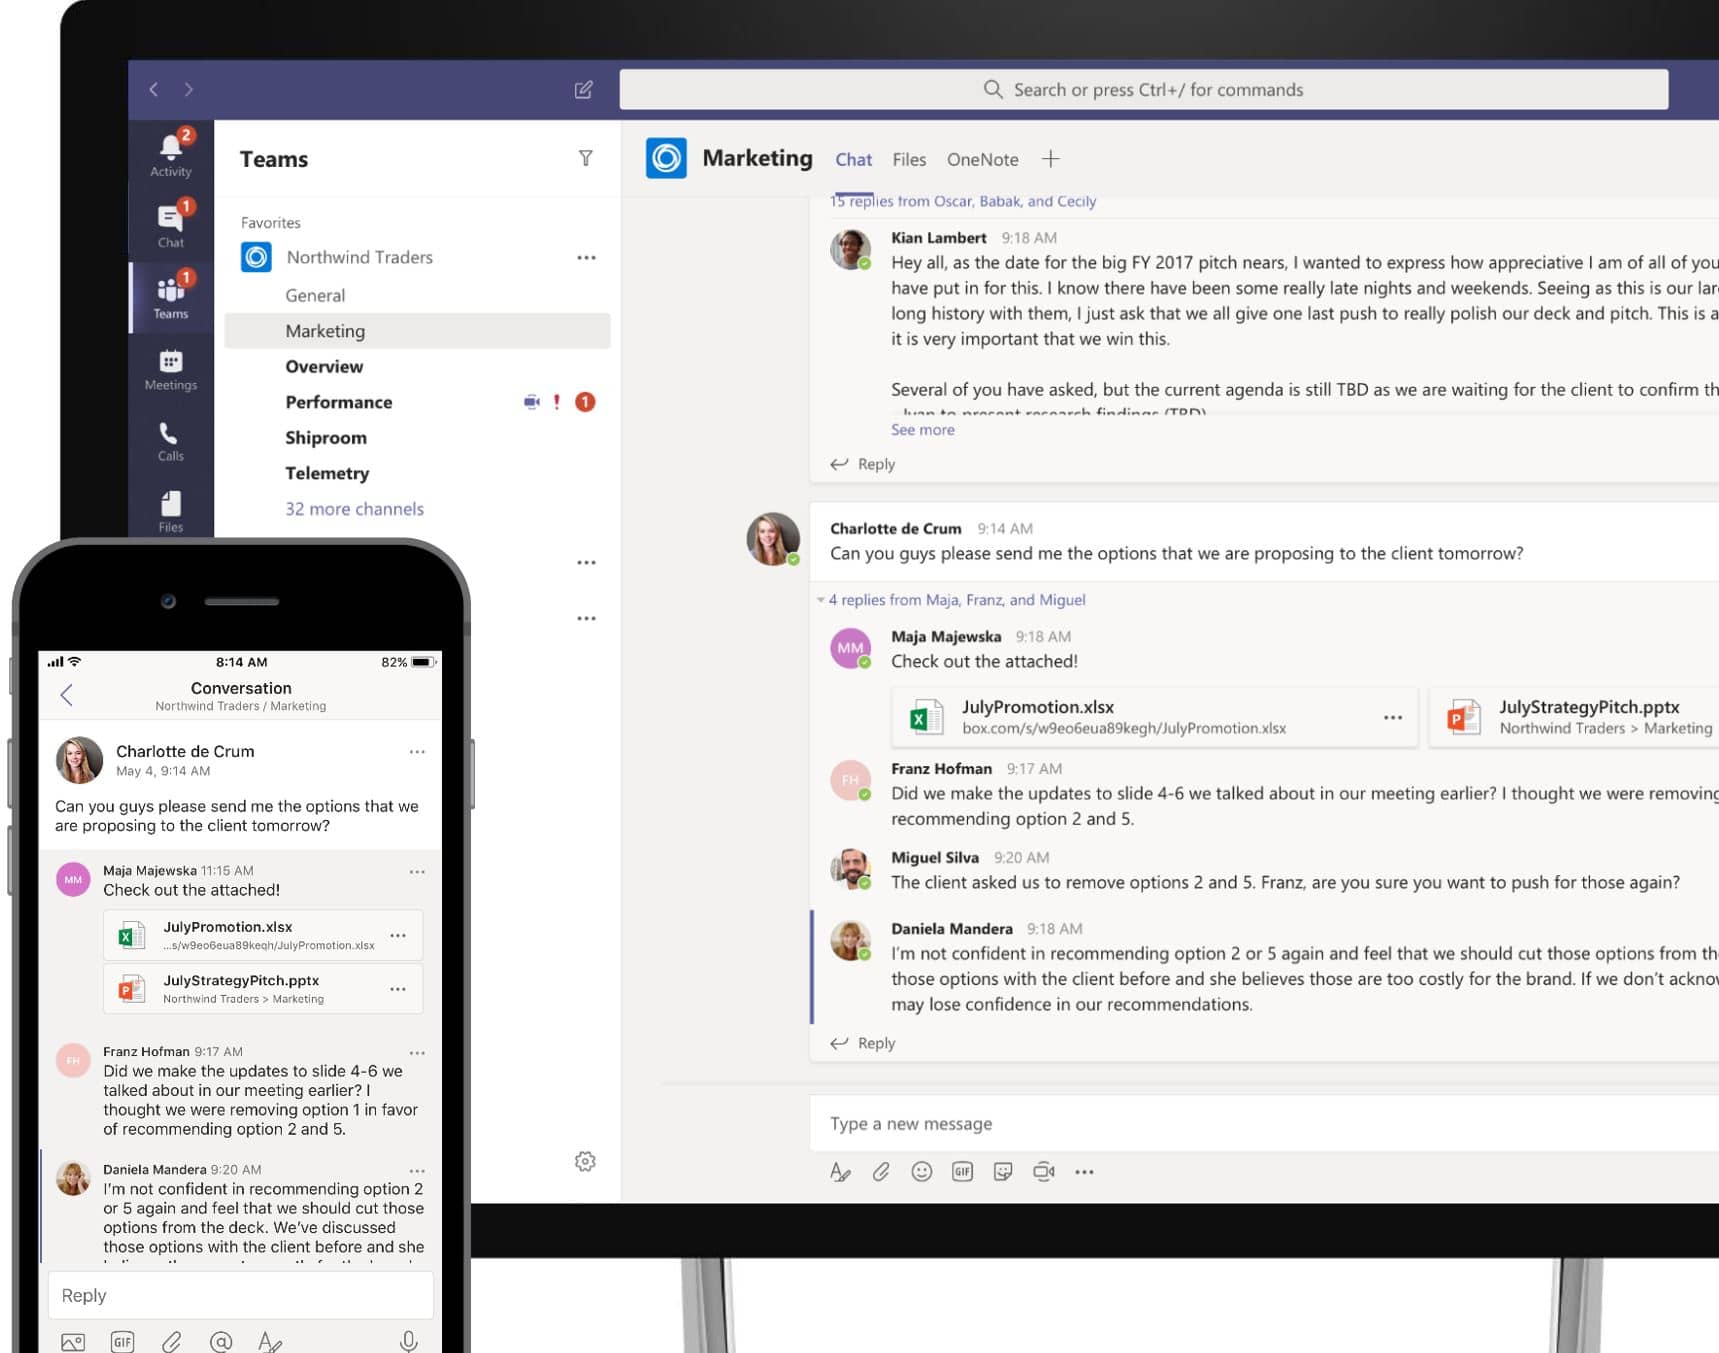Expand 15 replies from Oscar, Babak, and Cecily
The height and width of the screenshot is (1353, 1719).
pyautogui.click(x=963, y=201)
